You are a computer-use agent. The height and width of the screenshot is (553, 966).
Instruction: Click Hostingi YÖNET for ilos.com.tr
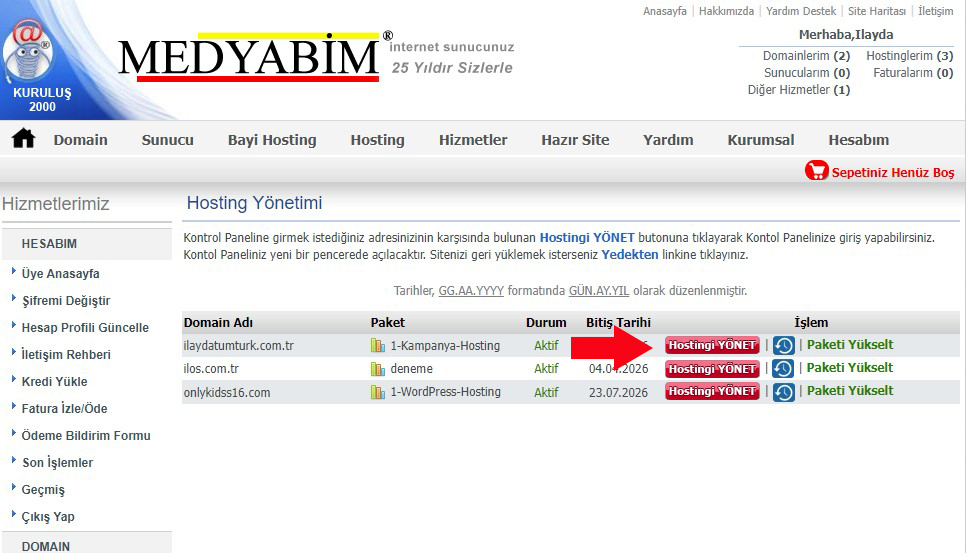712,368
